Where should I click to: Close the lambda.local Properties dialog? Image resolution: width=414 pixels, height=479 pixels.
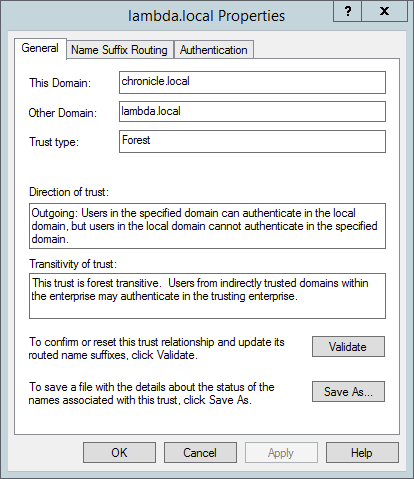tap(384, 12)
